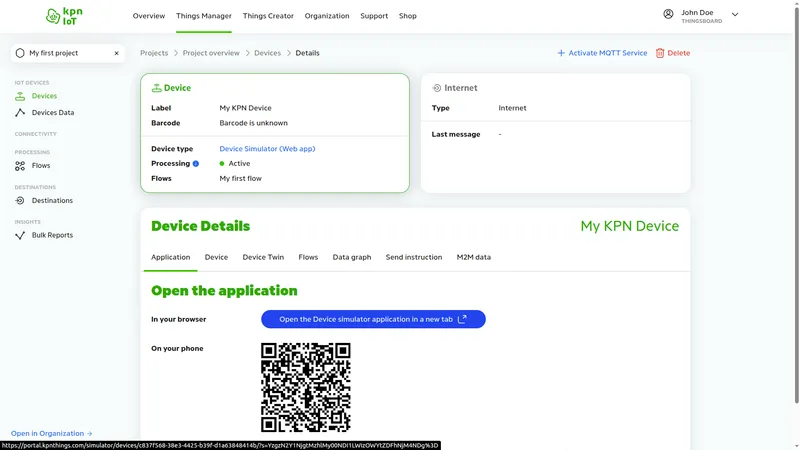Switch to the Device Twin tab

tap(263, 257)
